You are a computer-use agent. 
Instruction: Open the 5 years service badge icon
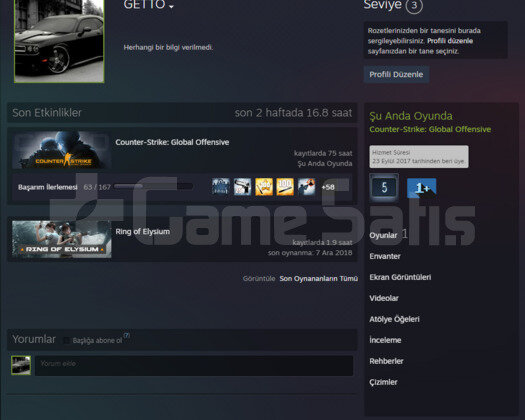point(384,188)
